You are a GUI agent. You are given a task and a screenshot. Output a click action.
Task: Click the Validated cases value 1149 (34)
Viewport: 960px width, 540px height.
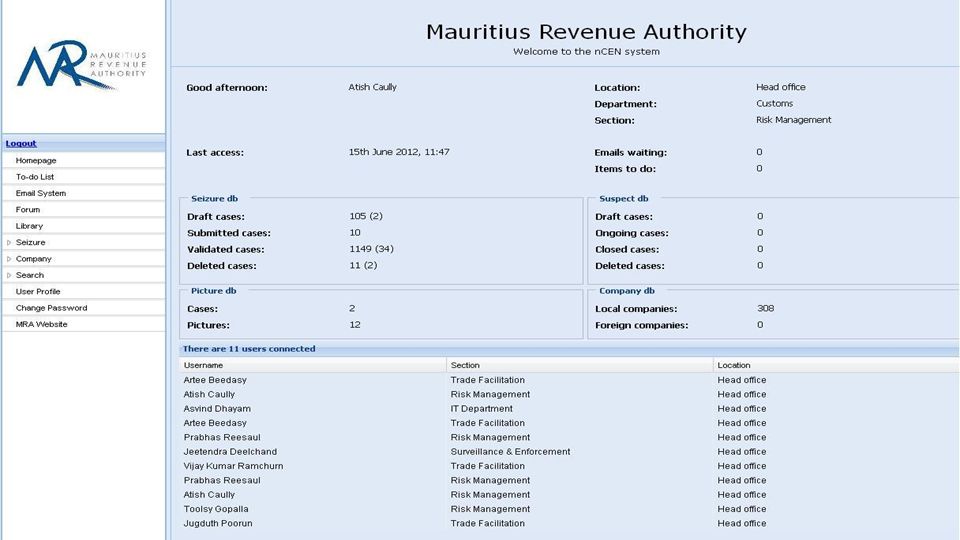[x=371, y=249]
